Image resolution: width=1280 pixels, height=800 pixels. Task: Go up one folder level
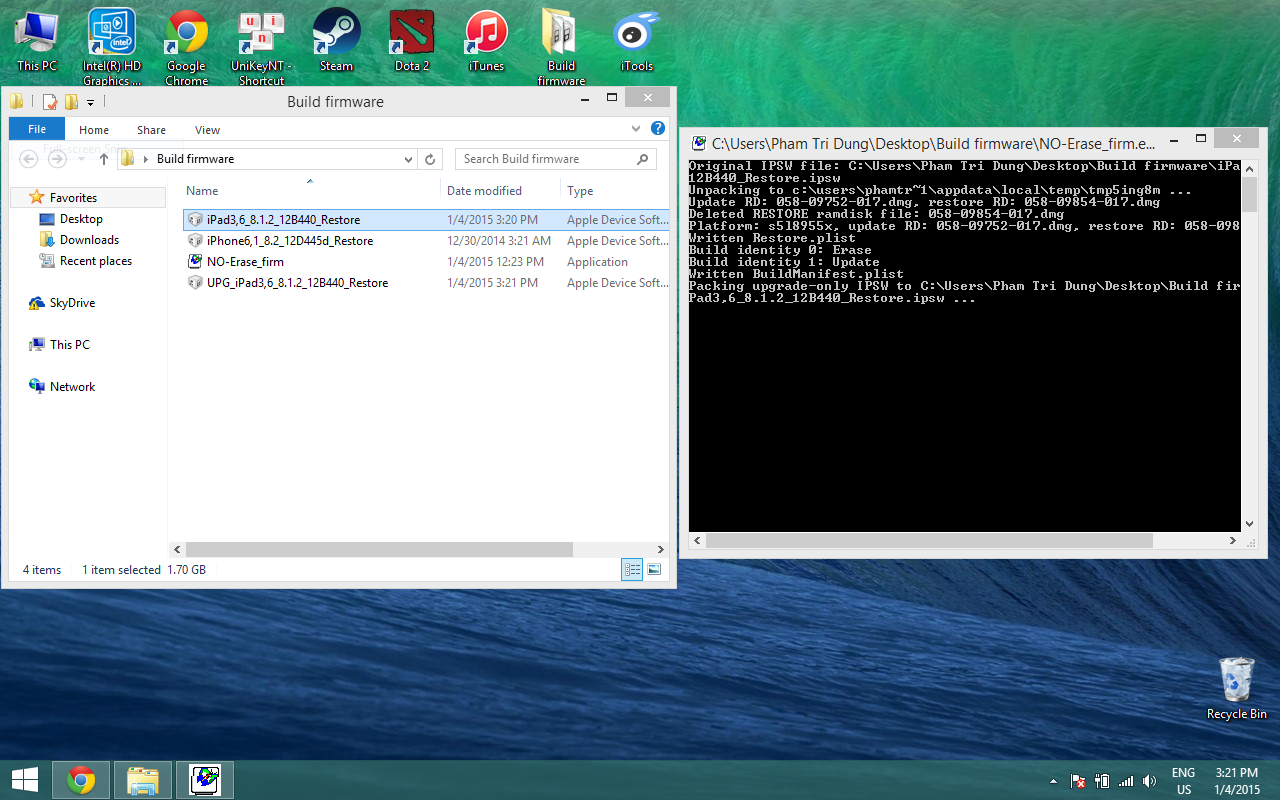point(104,159)
